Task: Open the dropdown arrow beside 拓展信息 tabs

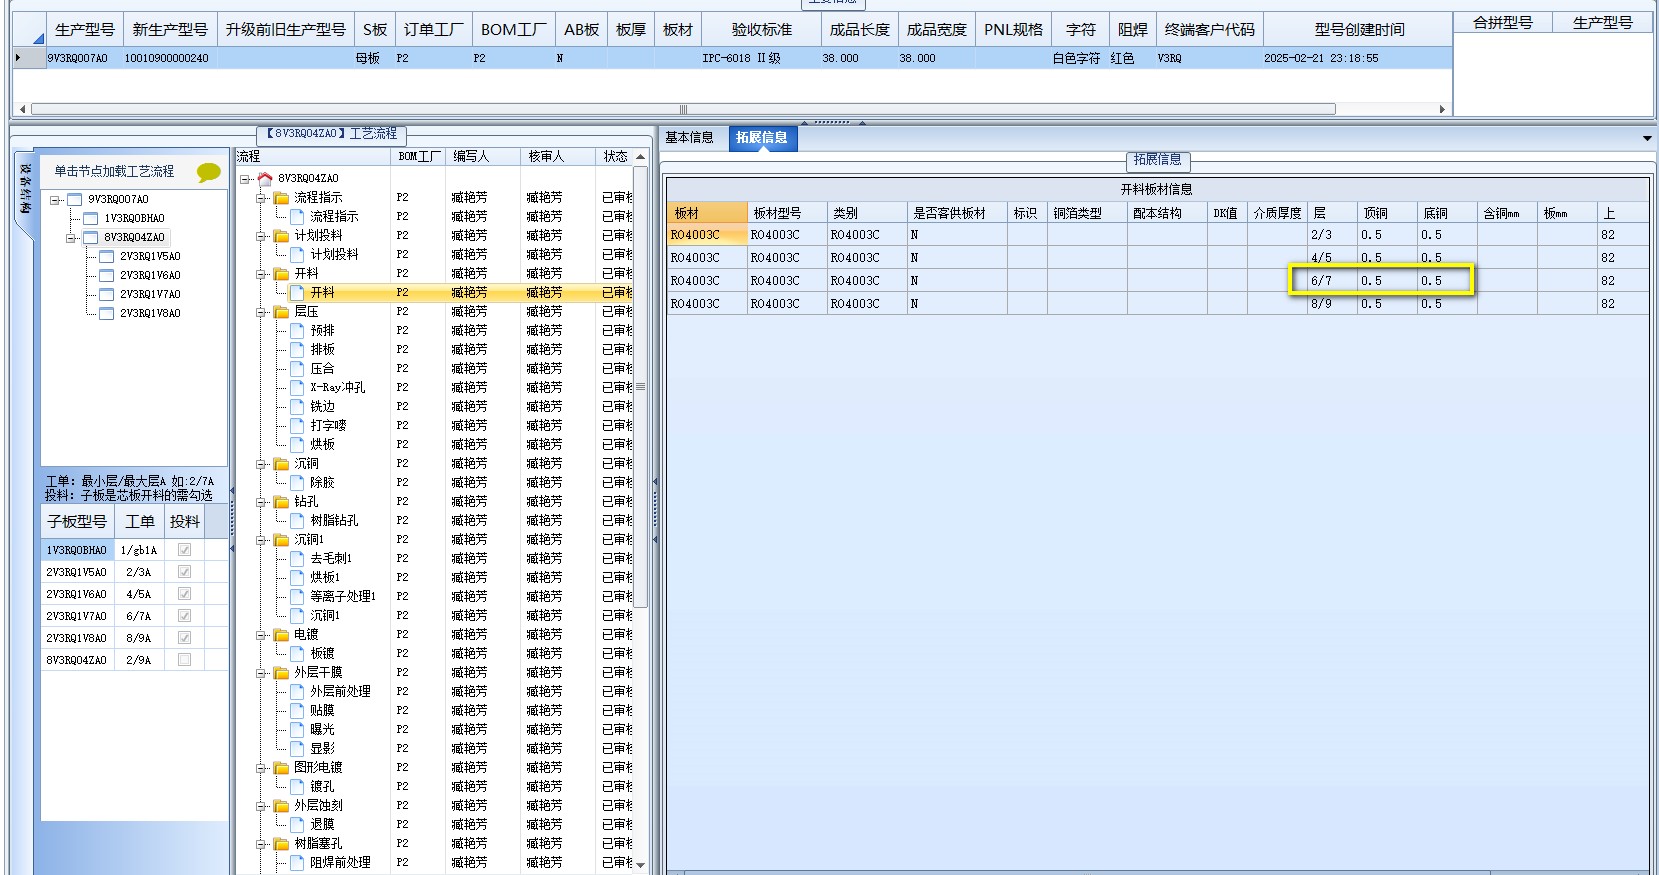Action: click(x=1646, y=138)
